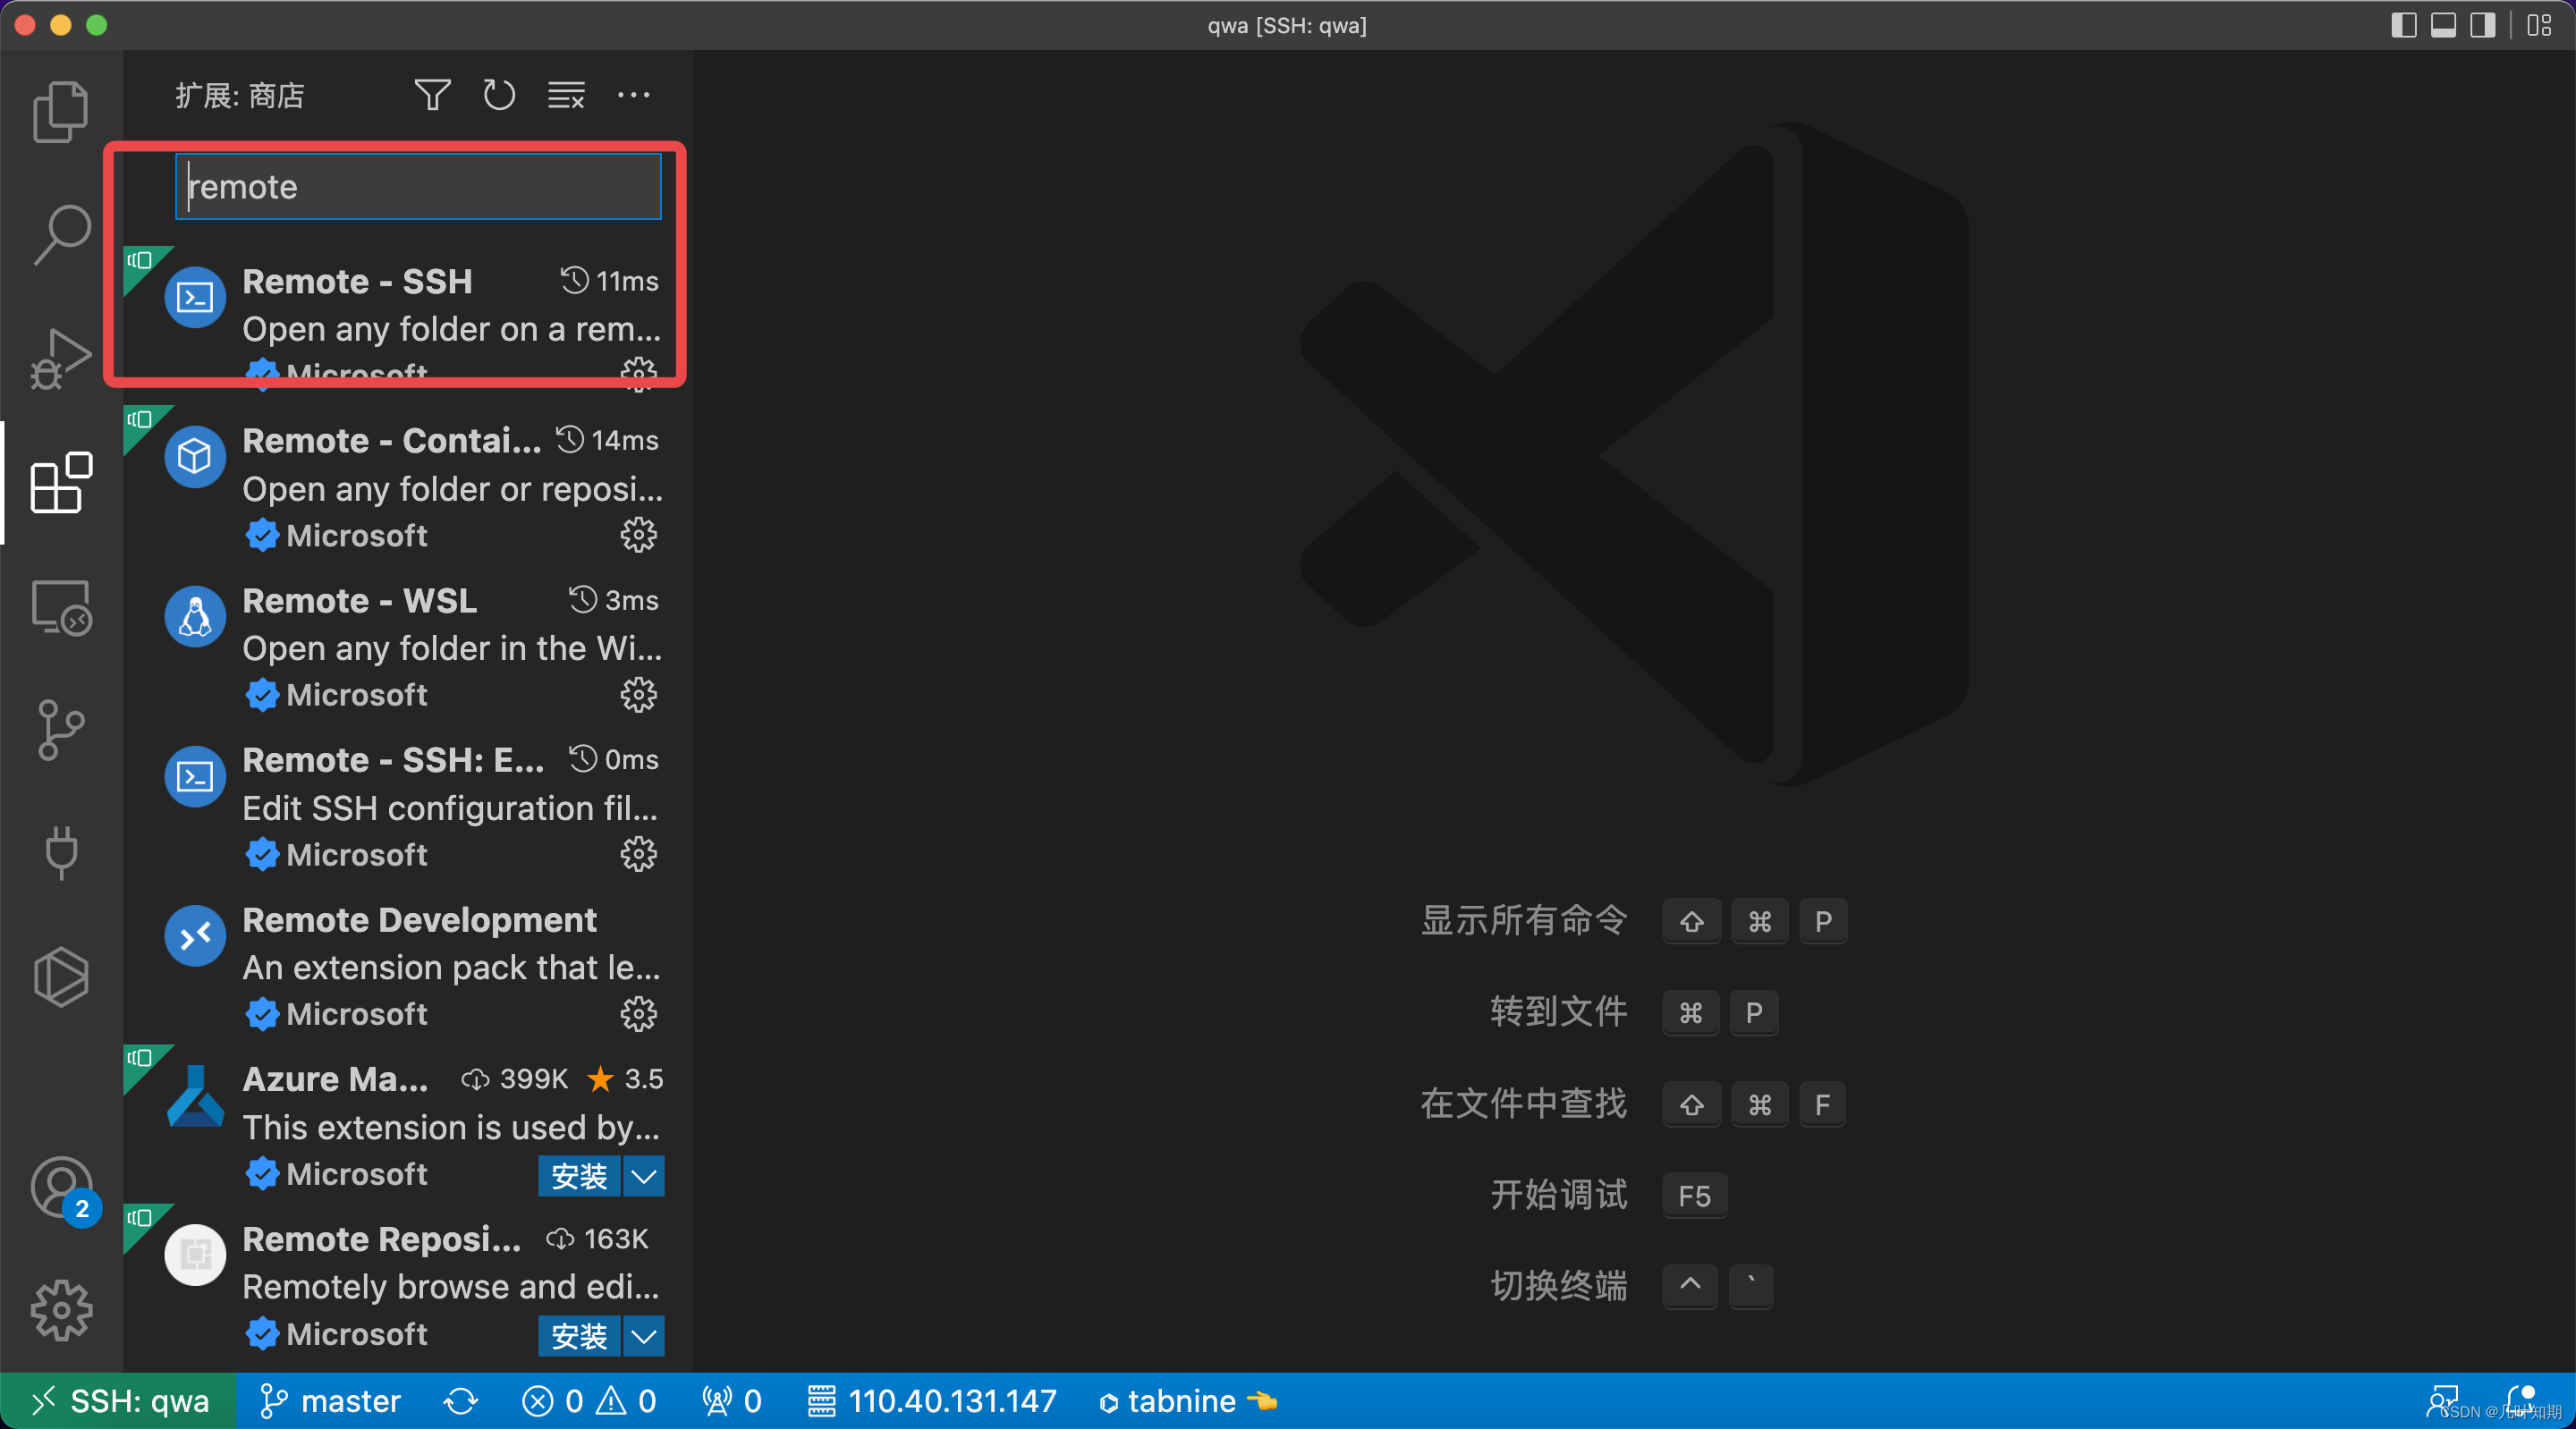Click the master branch in status bar
This screenshot has width=2576, height=1429.
tap(331, 1401)
